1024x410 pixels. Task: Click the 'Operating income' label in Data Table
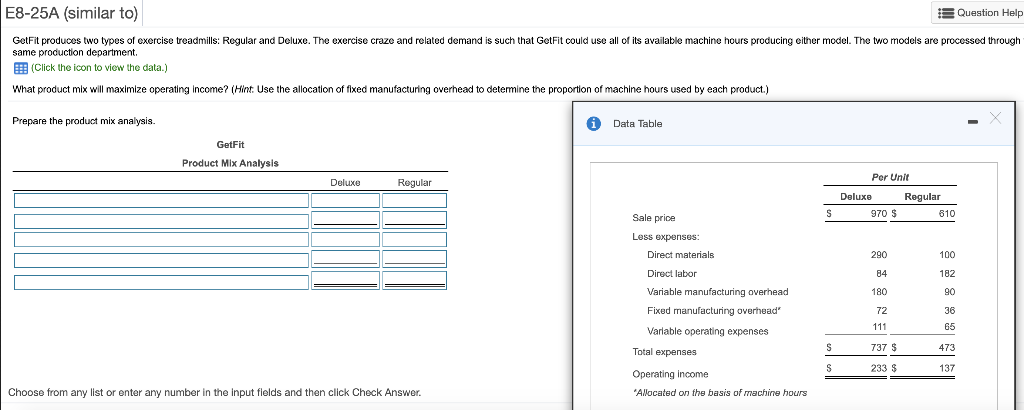coord(670,374)
